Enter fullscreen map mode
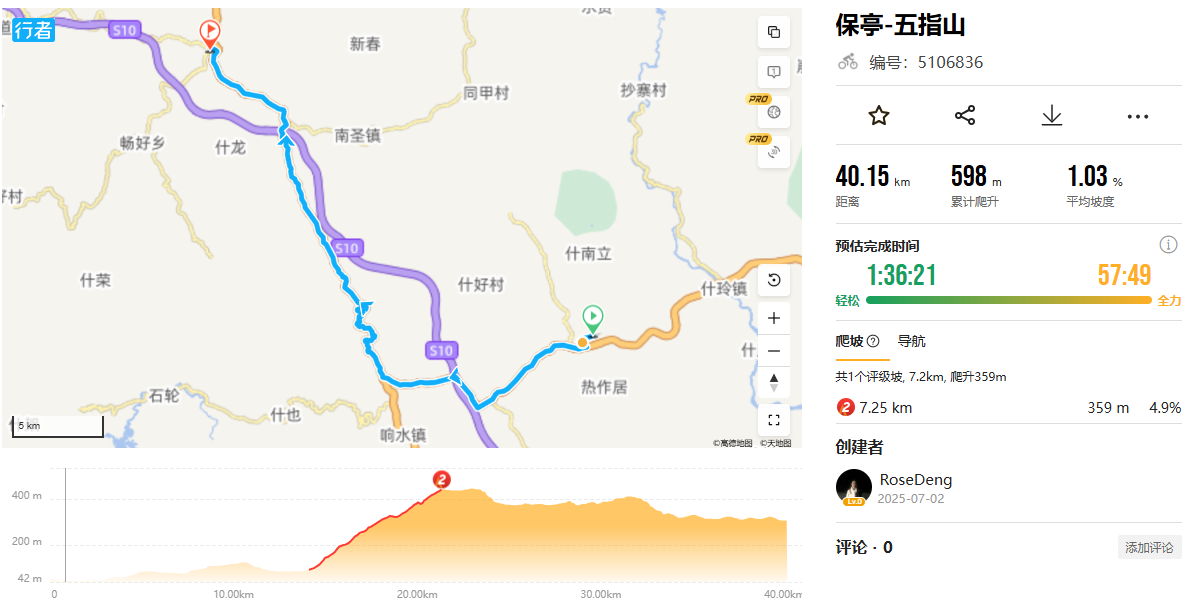Image resolution: width=1188 pixels, height=608 pixels. coord(774,420)
